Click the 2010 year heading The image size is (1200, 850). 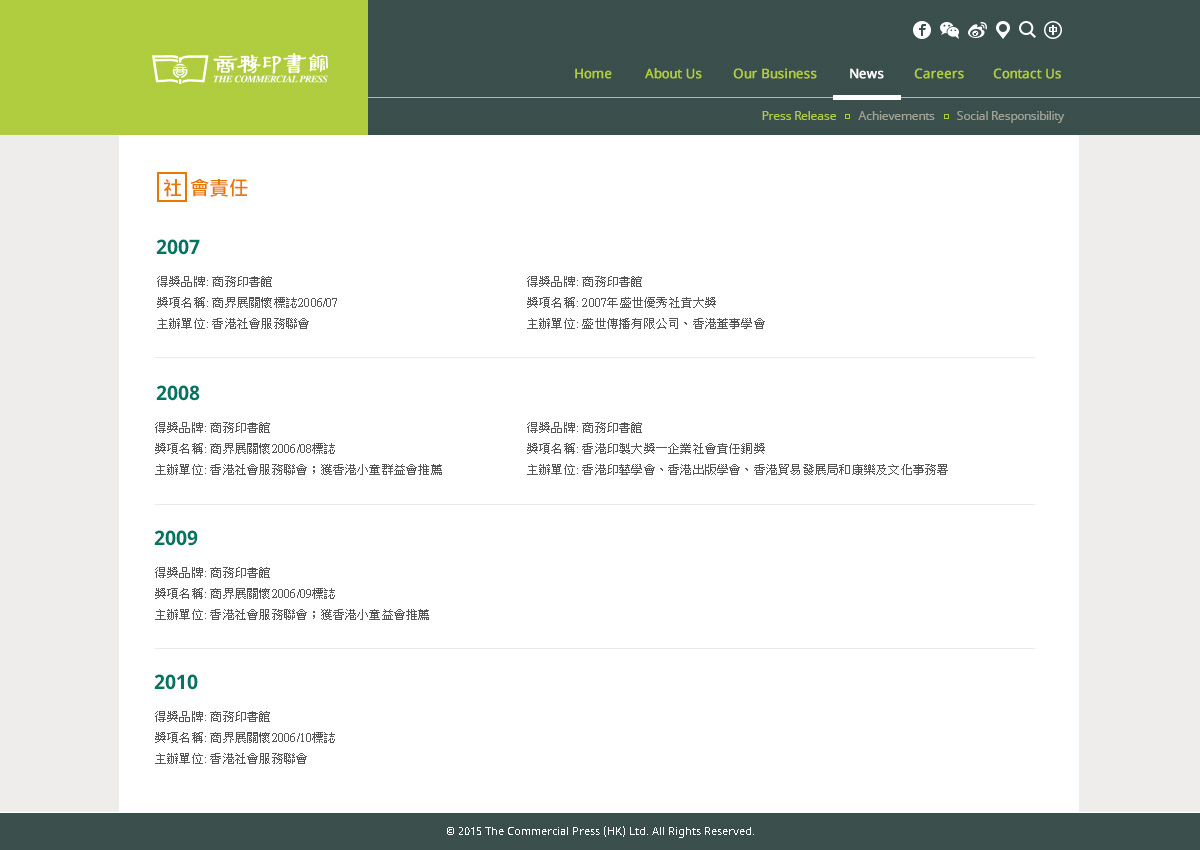(x=176, y=682)
